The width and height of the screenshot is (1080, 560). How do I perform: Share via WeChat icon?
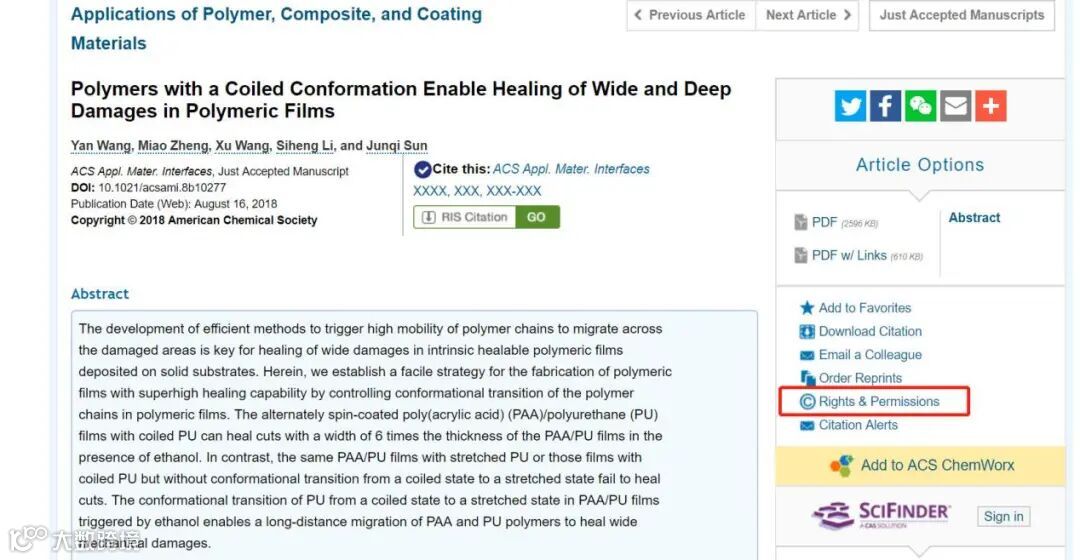[921, 106]
